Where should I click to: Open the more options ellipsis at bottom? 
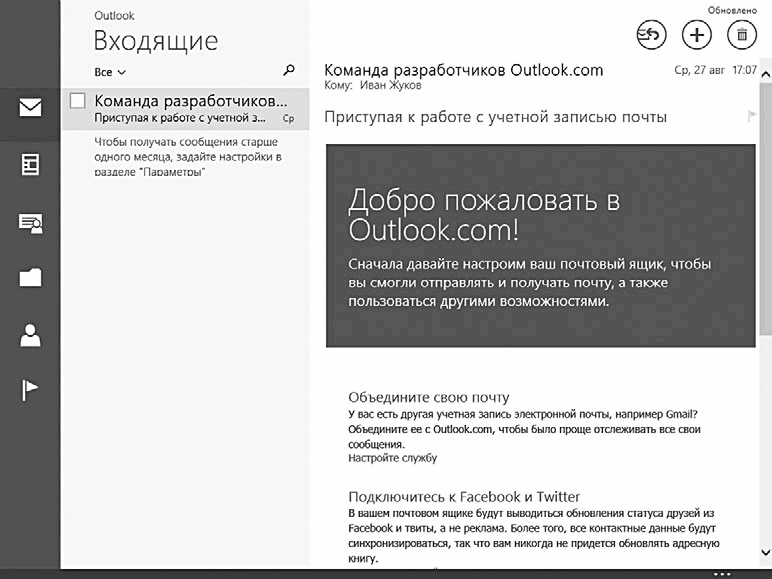[x=722, y=574]
